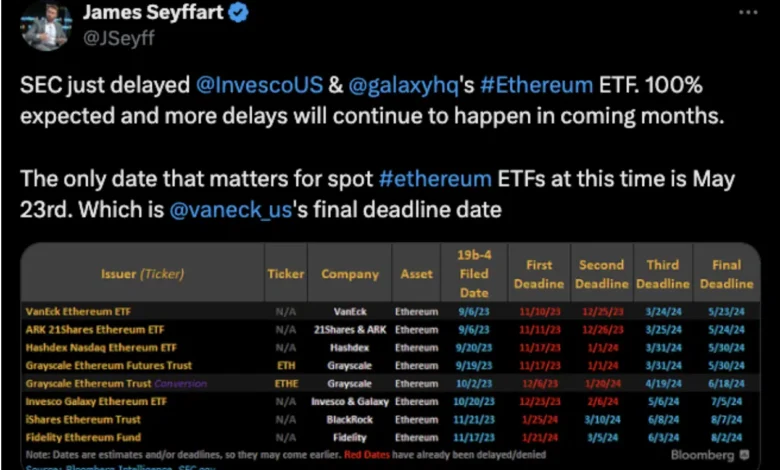Click the Fidelity Ethereum Fund row label
780x470 pixels.
pyautogui.click(x=83, y=437)
